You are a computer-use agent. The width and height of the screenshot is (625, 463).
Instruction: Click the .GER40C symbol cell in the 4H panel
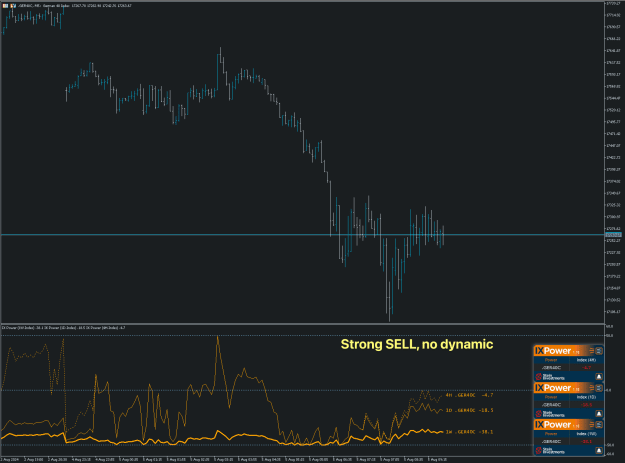click(x=551, y=367)
